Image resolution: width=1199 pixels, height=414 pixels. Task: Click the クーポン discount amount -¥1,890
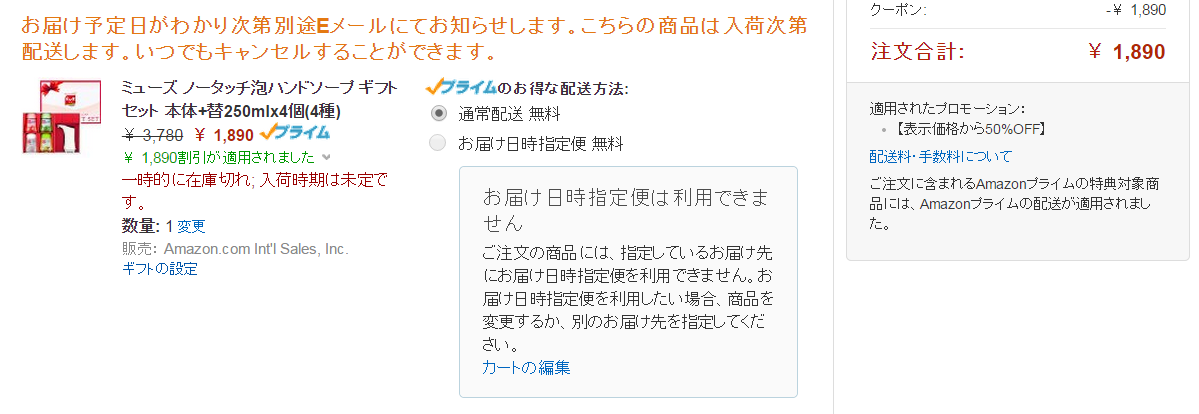click(x=1136, y=10)
